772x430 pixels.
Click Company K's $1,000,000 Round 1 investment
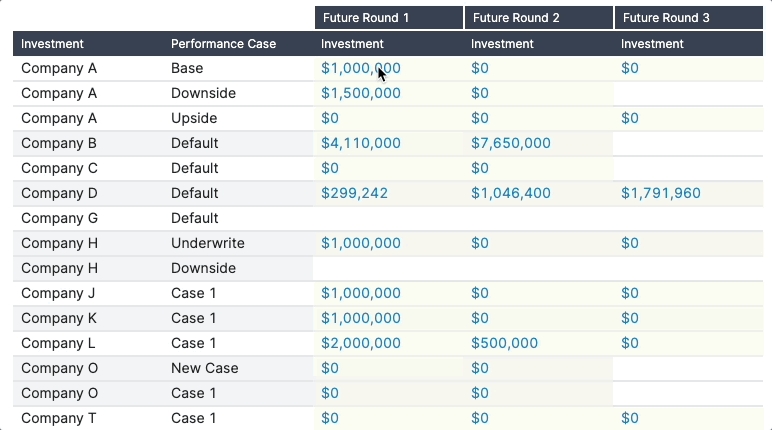361,318
